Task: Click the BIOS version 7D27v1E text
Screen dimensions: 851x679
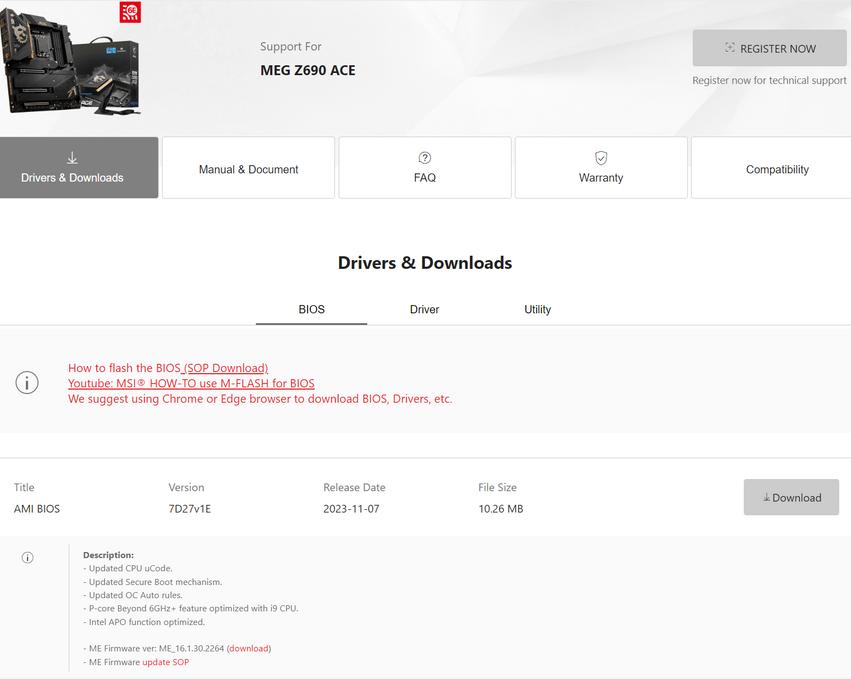Action: 189,509
